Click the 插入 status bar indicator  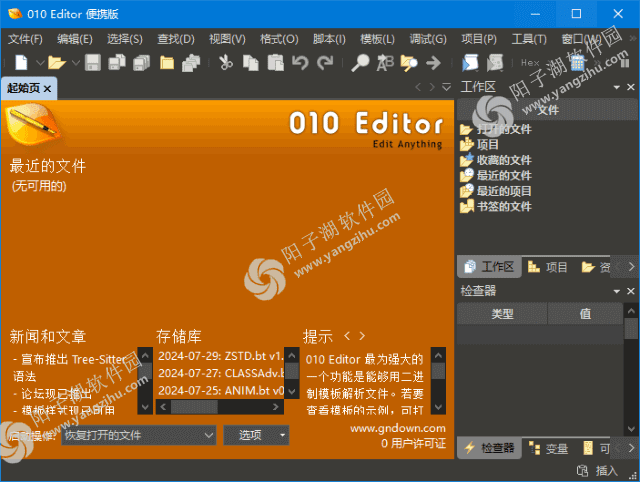point(606,471)
